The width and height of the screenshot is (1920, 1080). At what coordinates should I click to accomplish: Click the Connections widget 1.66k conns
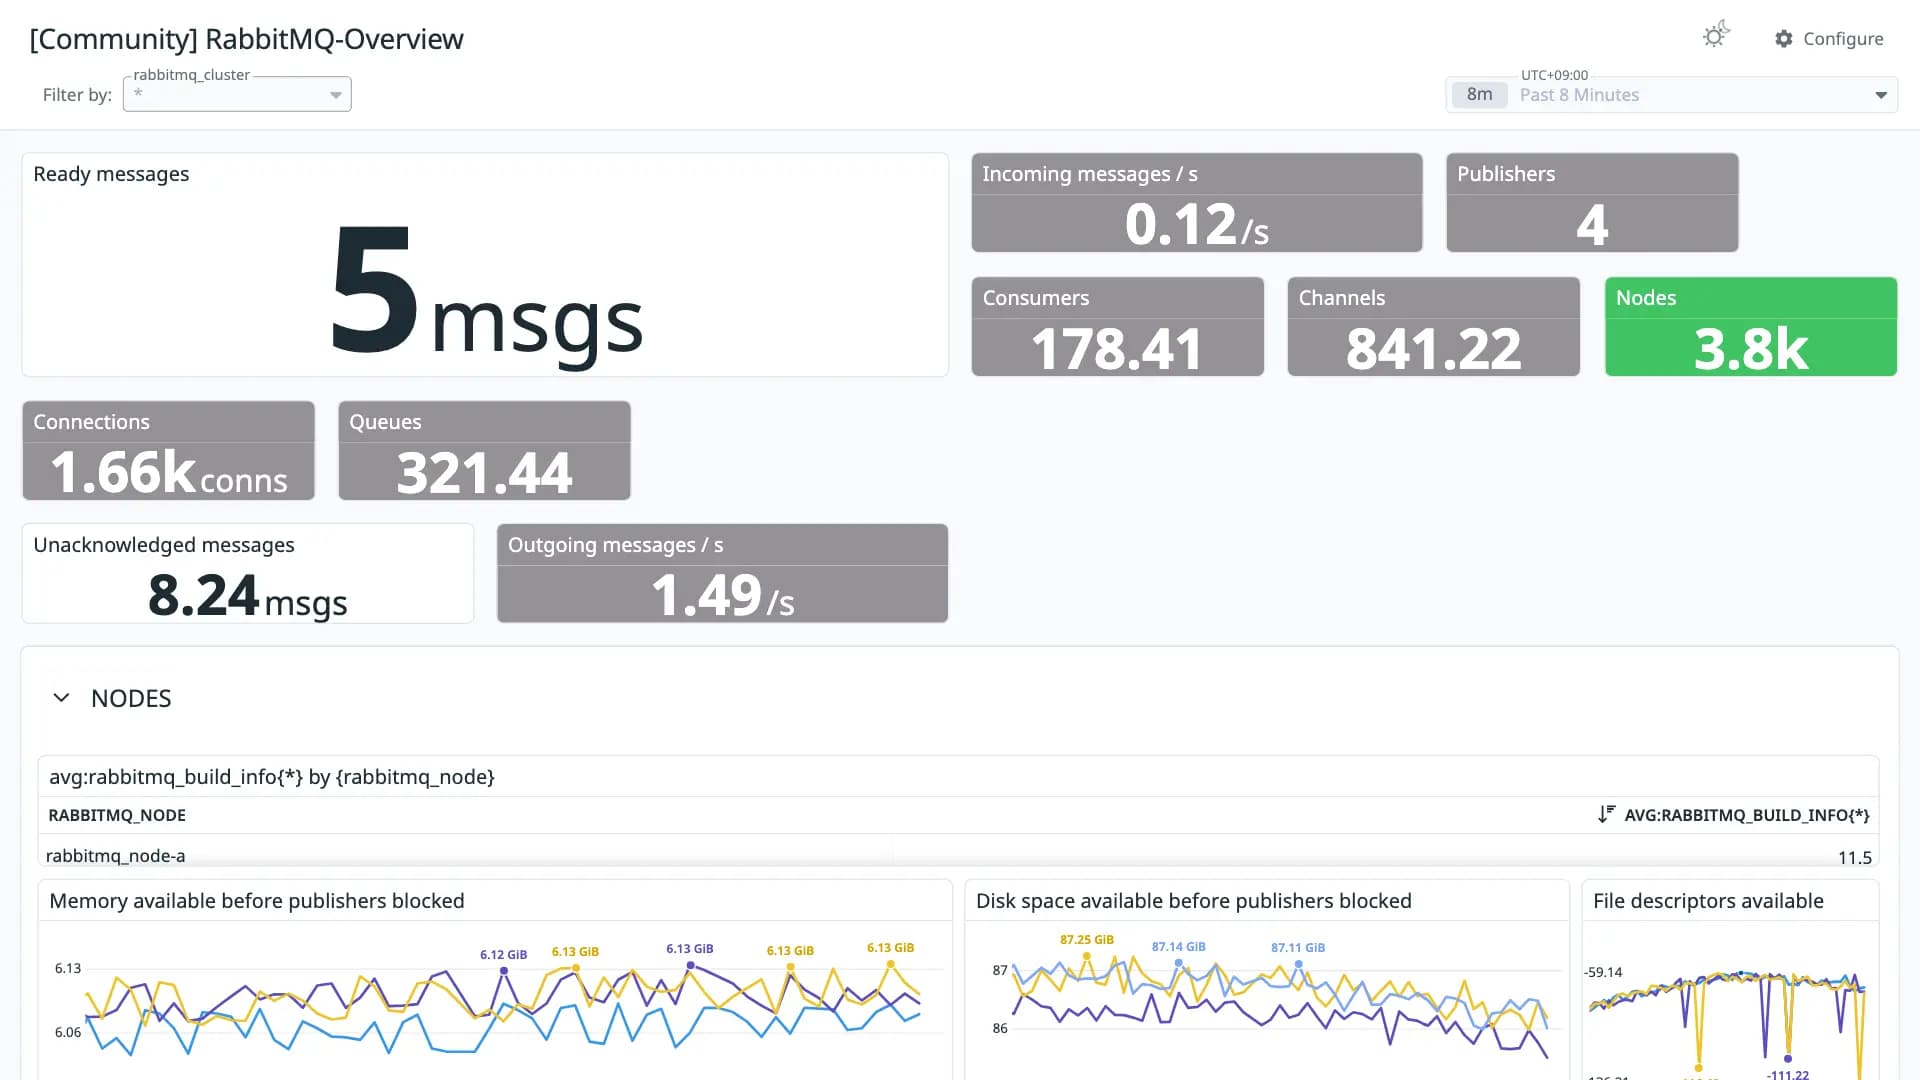tap(169, 451)
